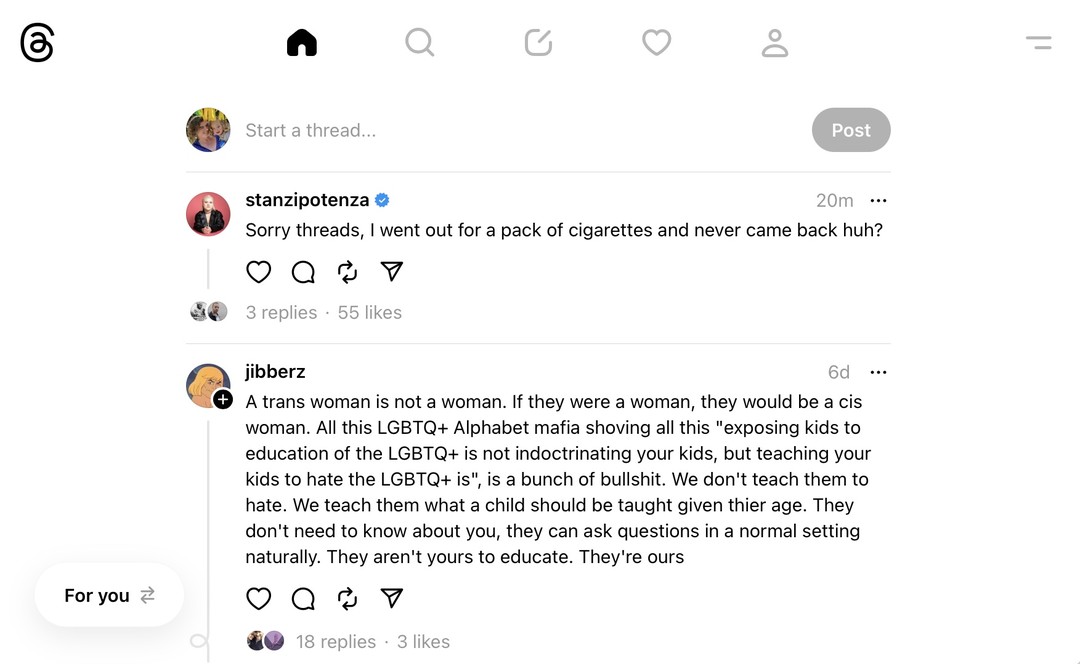This screenshot has height=664, width=1080.
Task: View 18 replies on jibberz's post
Action: (336, 641)
